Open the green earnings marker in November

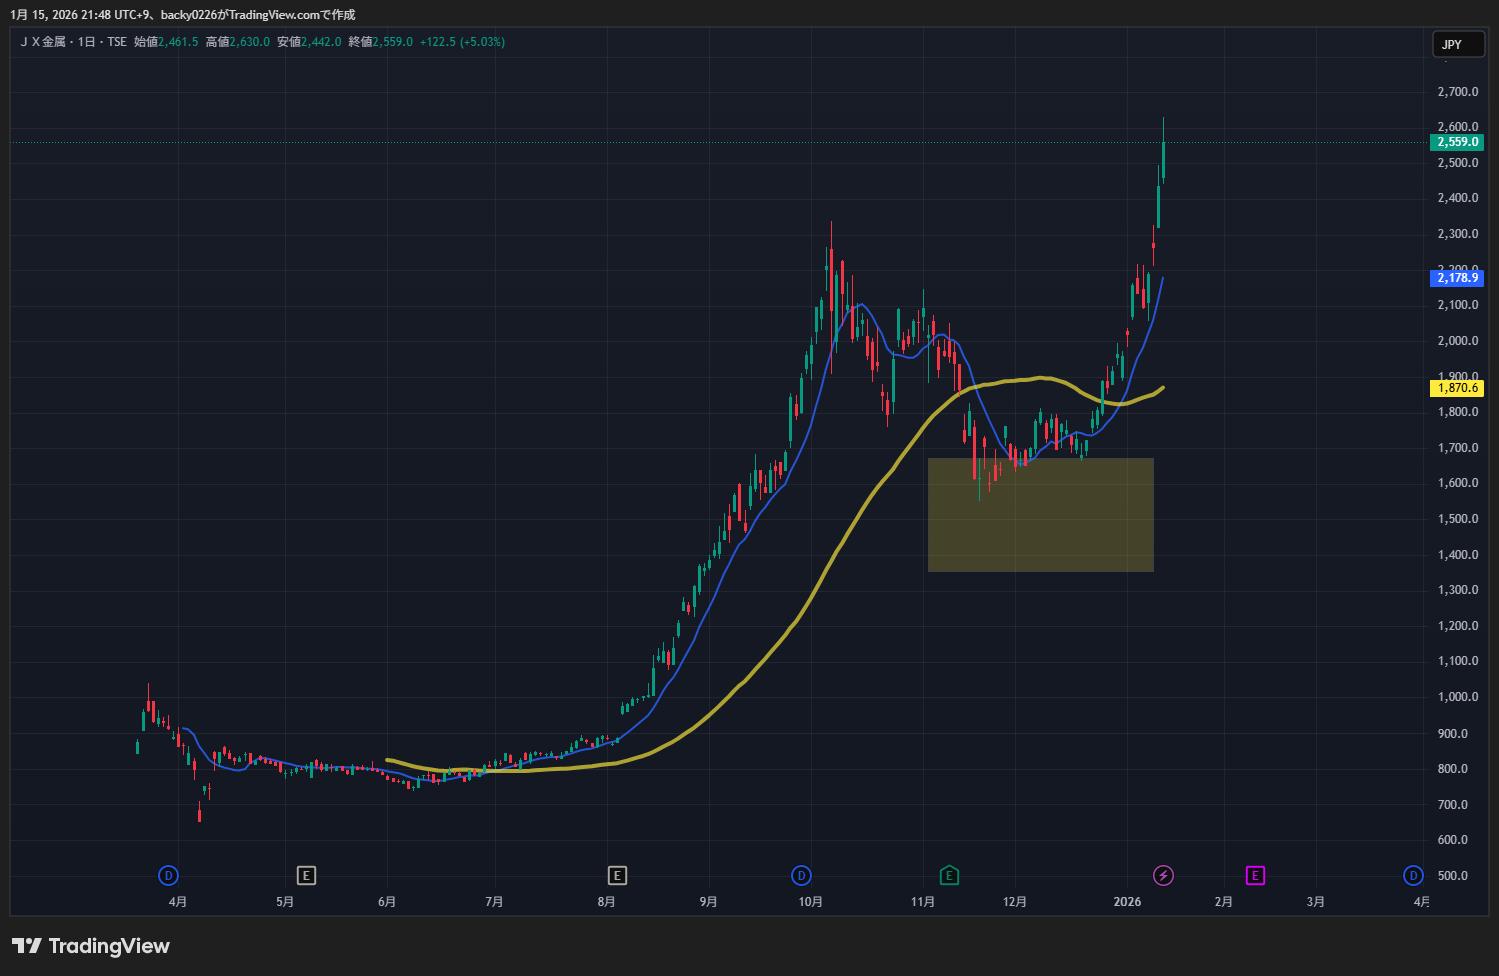(x=949, y=876)
